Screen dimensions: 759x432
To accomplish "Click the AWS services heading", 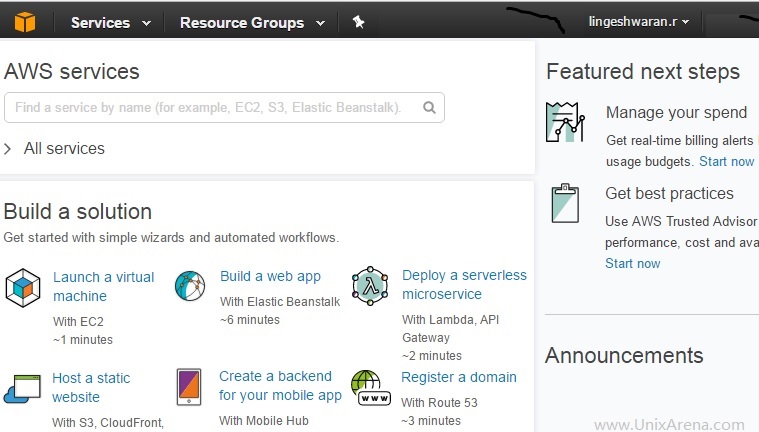I will coord(72,72).
